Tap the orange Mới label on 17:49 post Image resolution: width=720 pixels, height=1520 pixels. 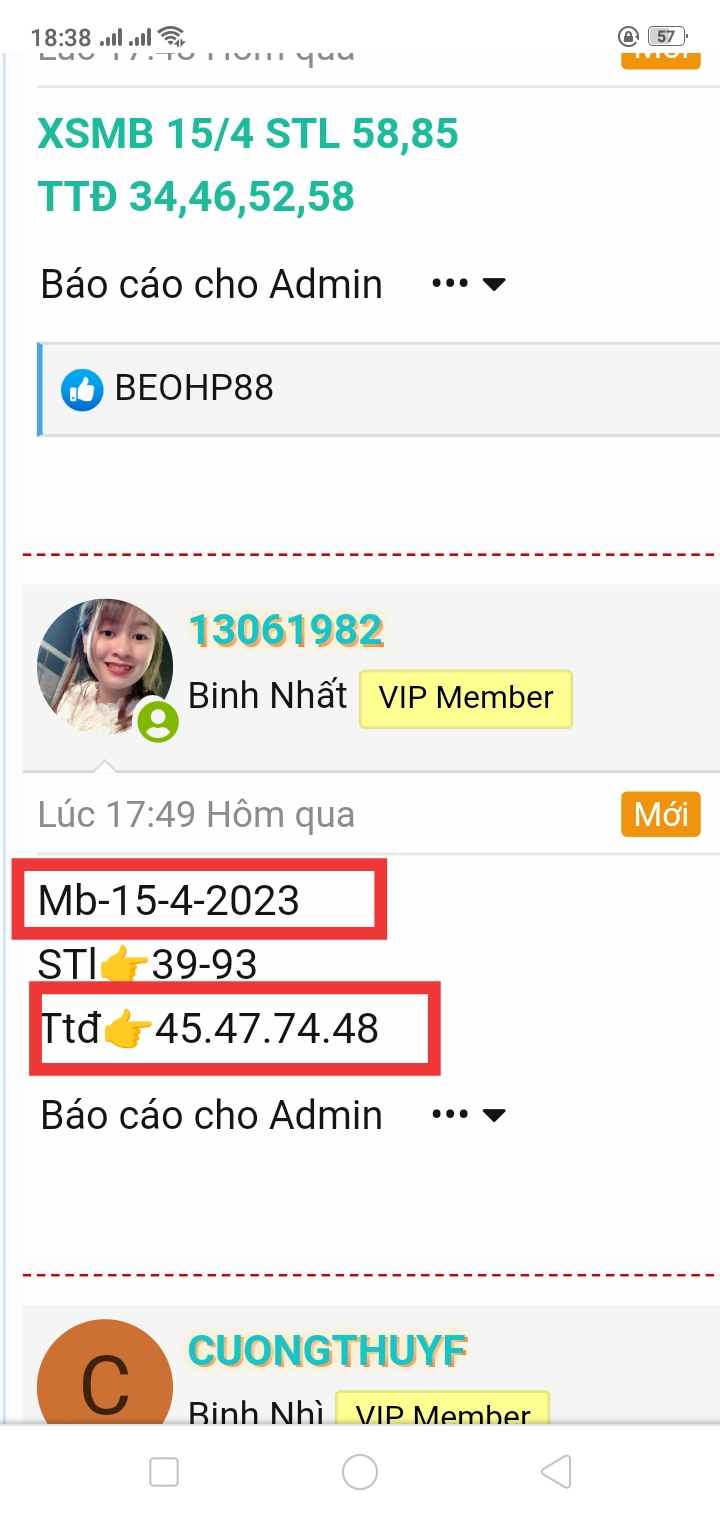(661, 814)
